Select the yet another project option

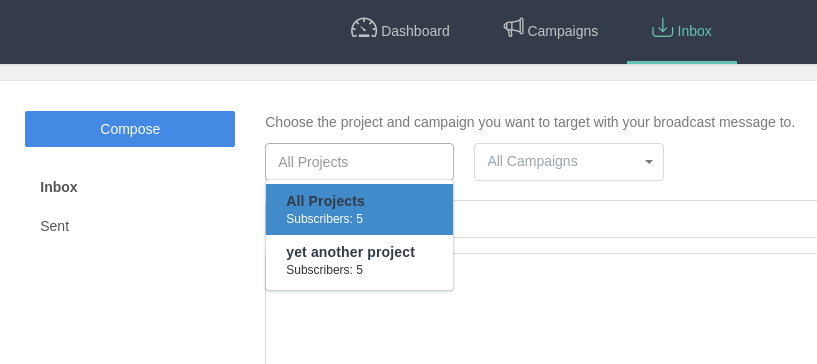pyautogui.click(x=360, y=260)
